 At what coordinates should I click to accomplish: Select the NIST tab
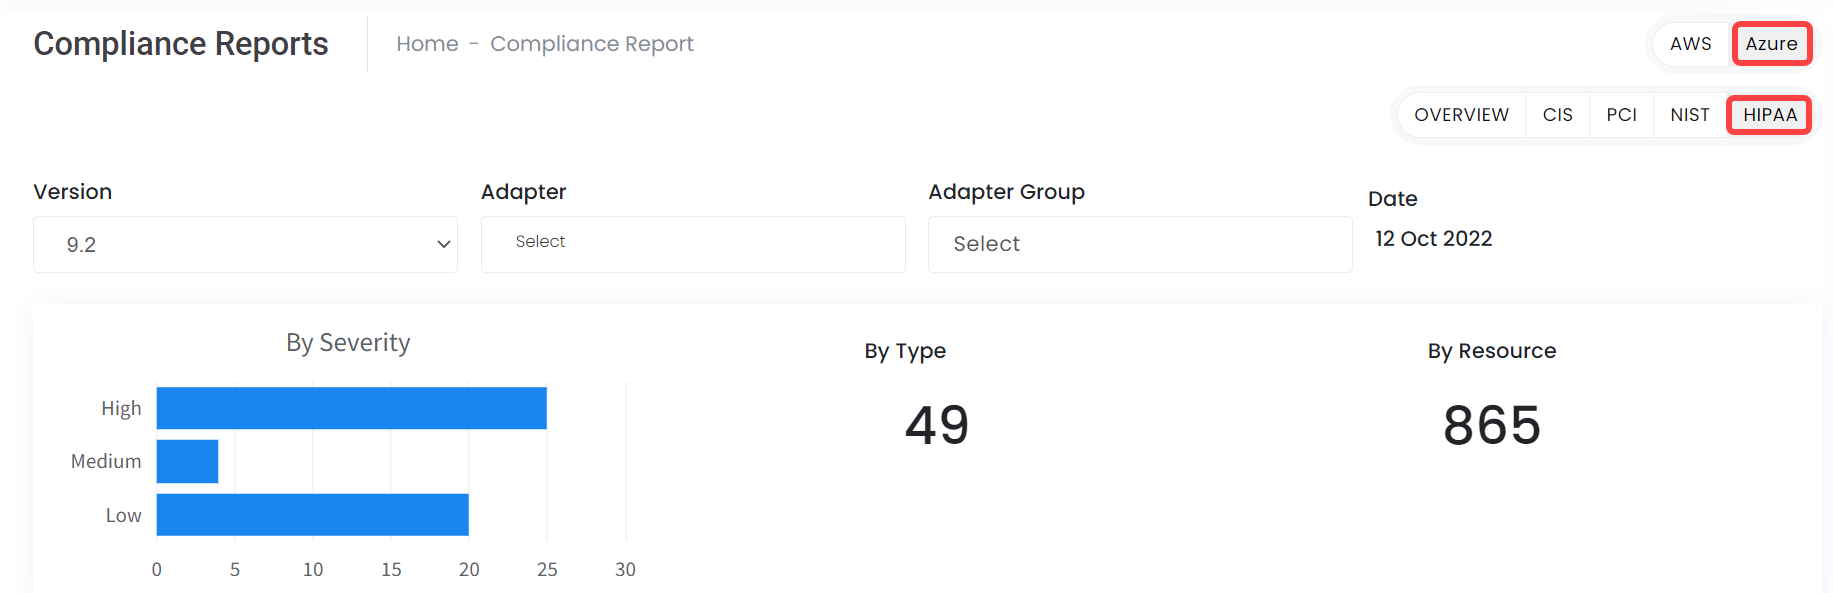coord(1689,115)
